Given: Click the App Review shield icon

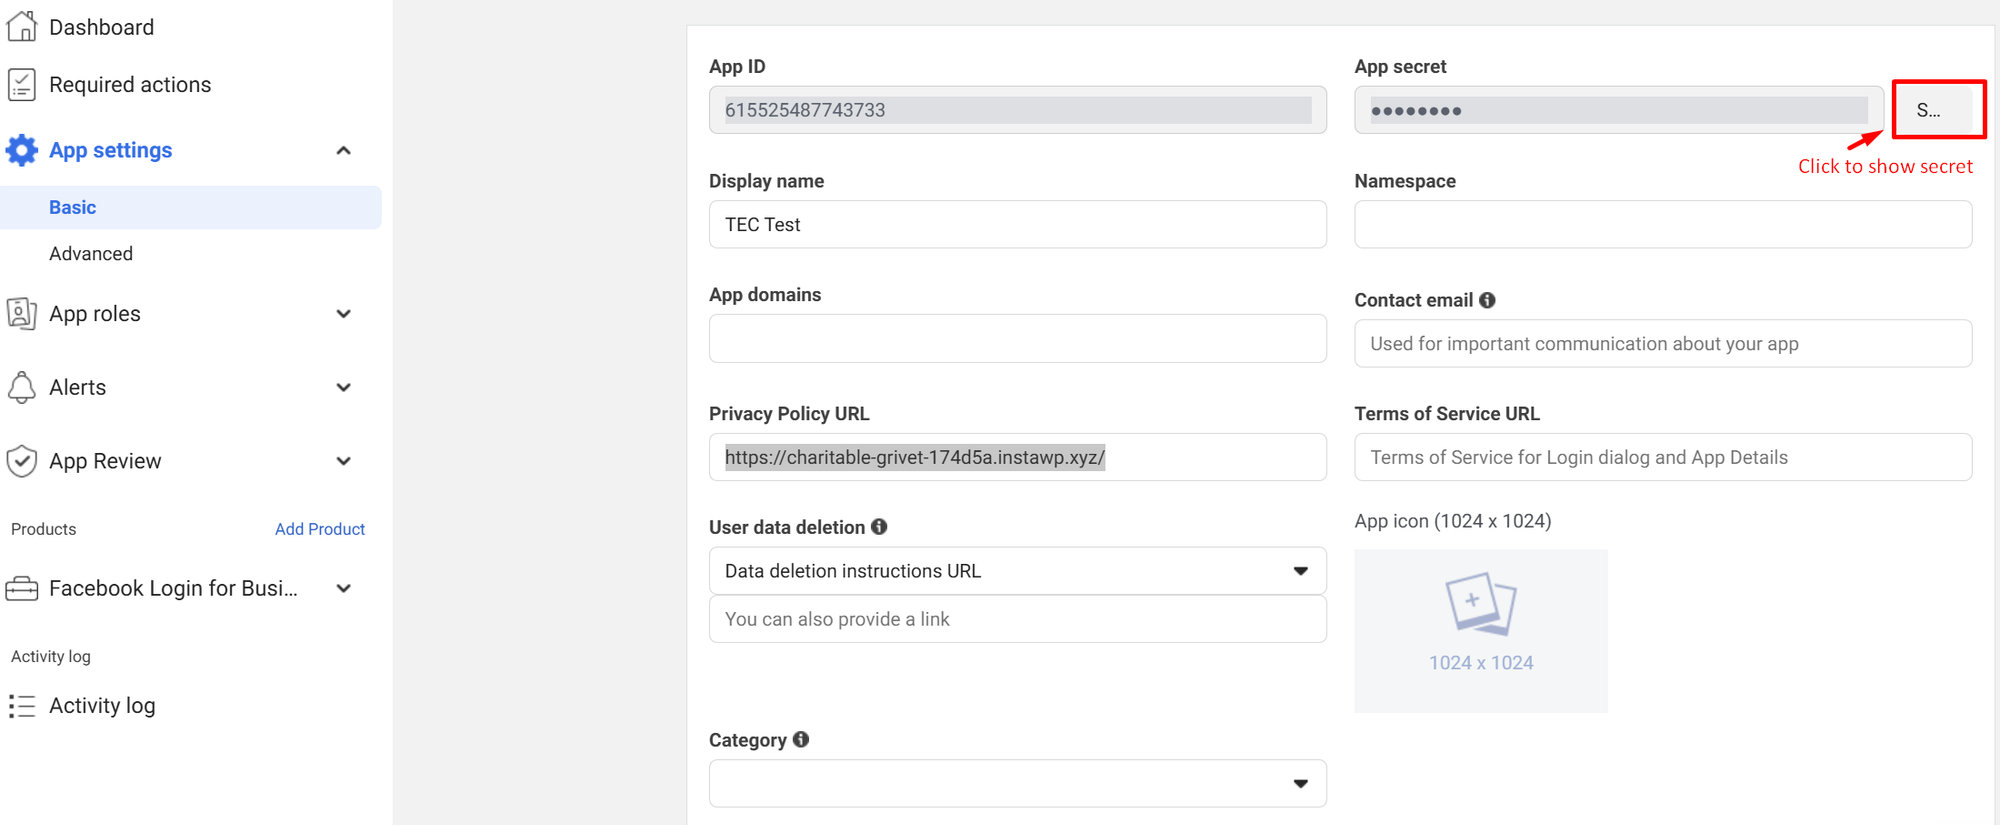Looking at the screenshot, I should [22, 461].
